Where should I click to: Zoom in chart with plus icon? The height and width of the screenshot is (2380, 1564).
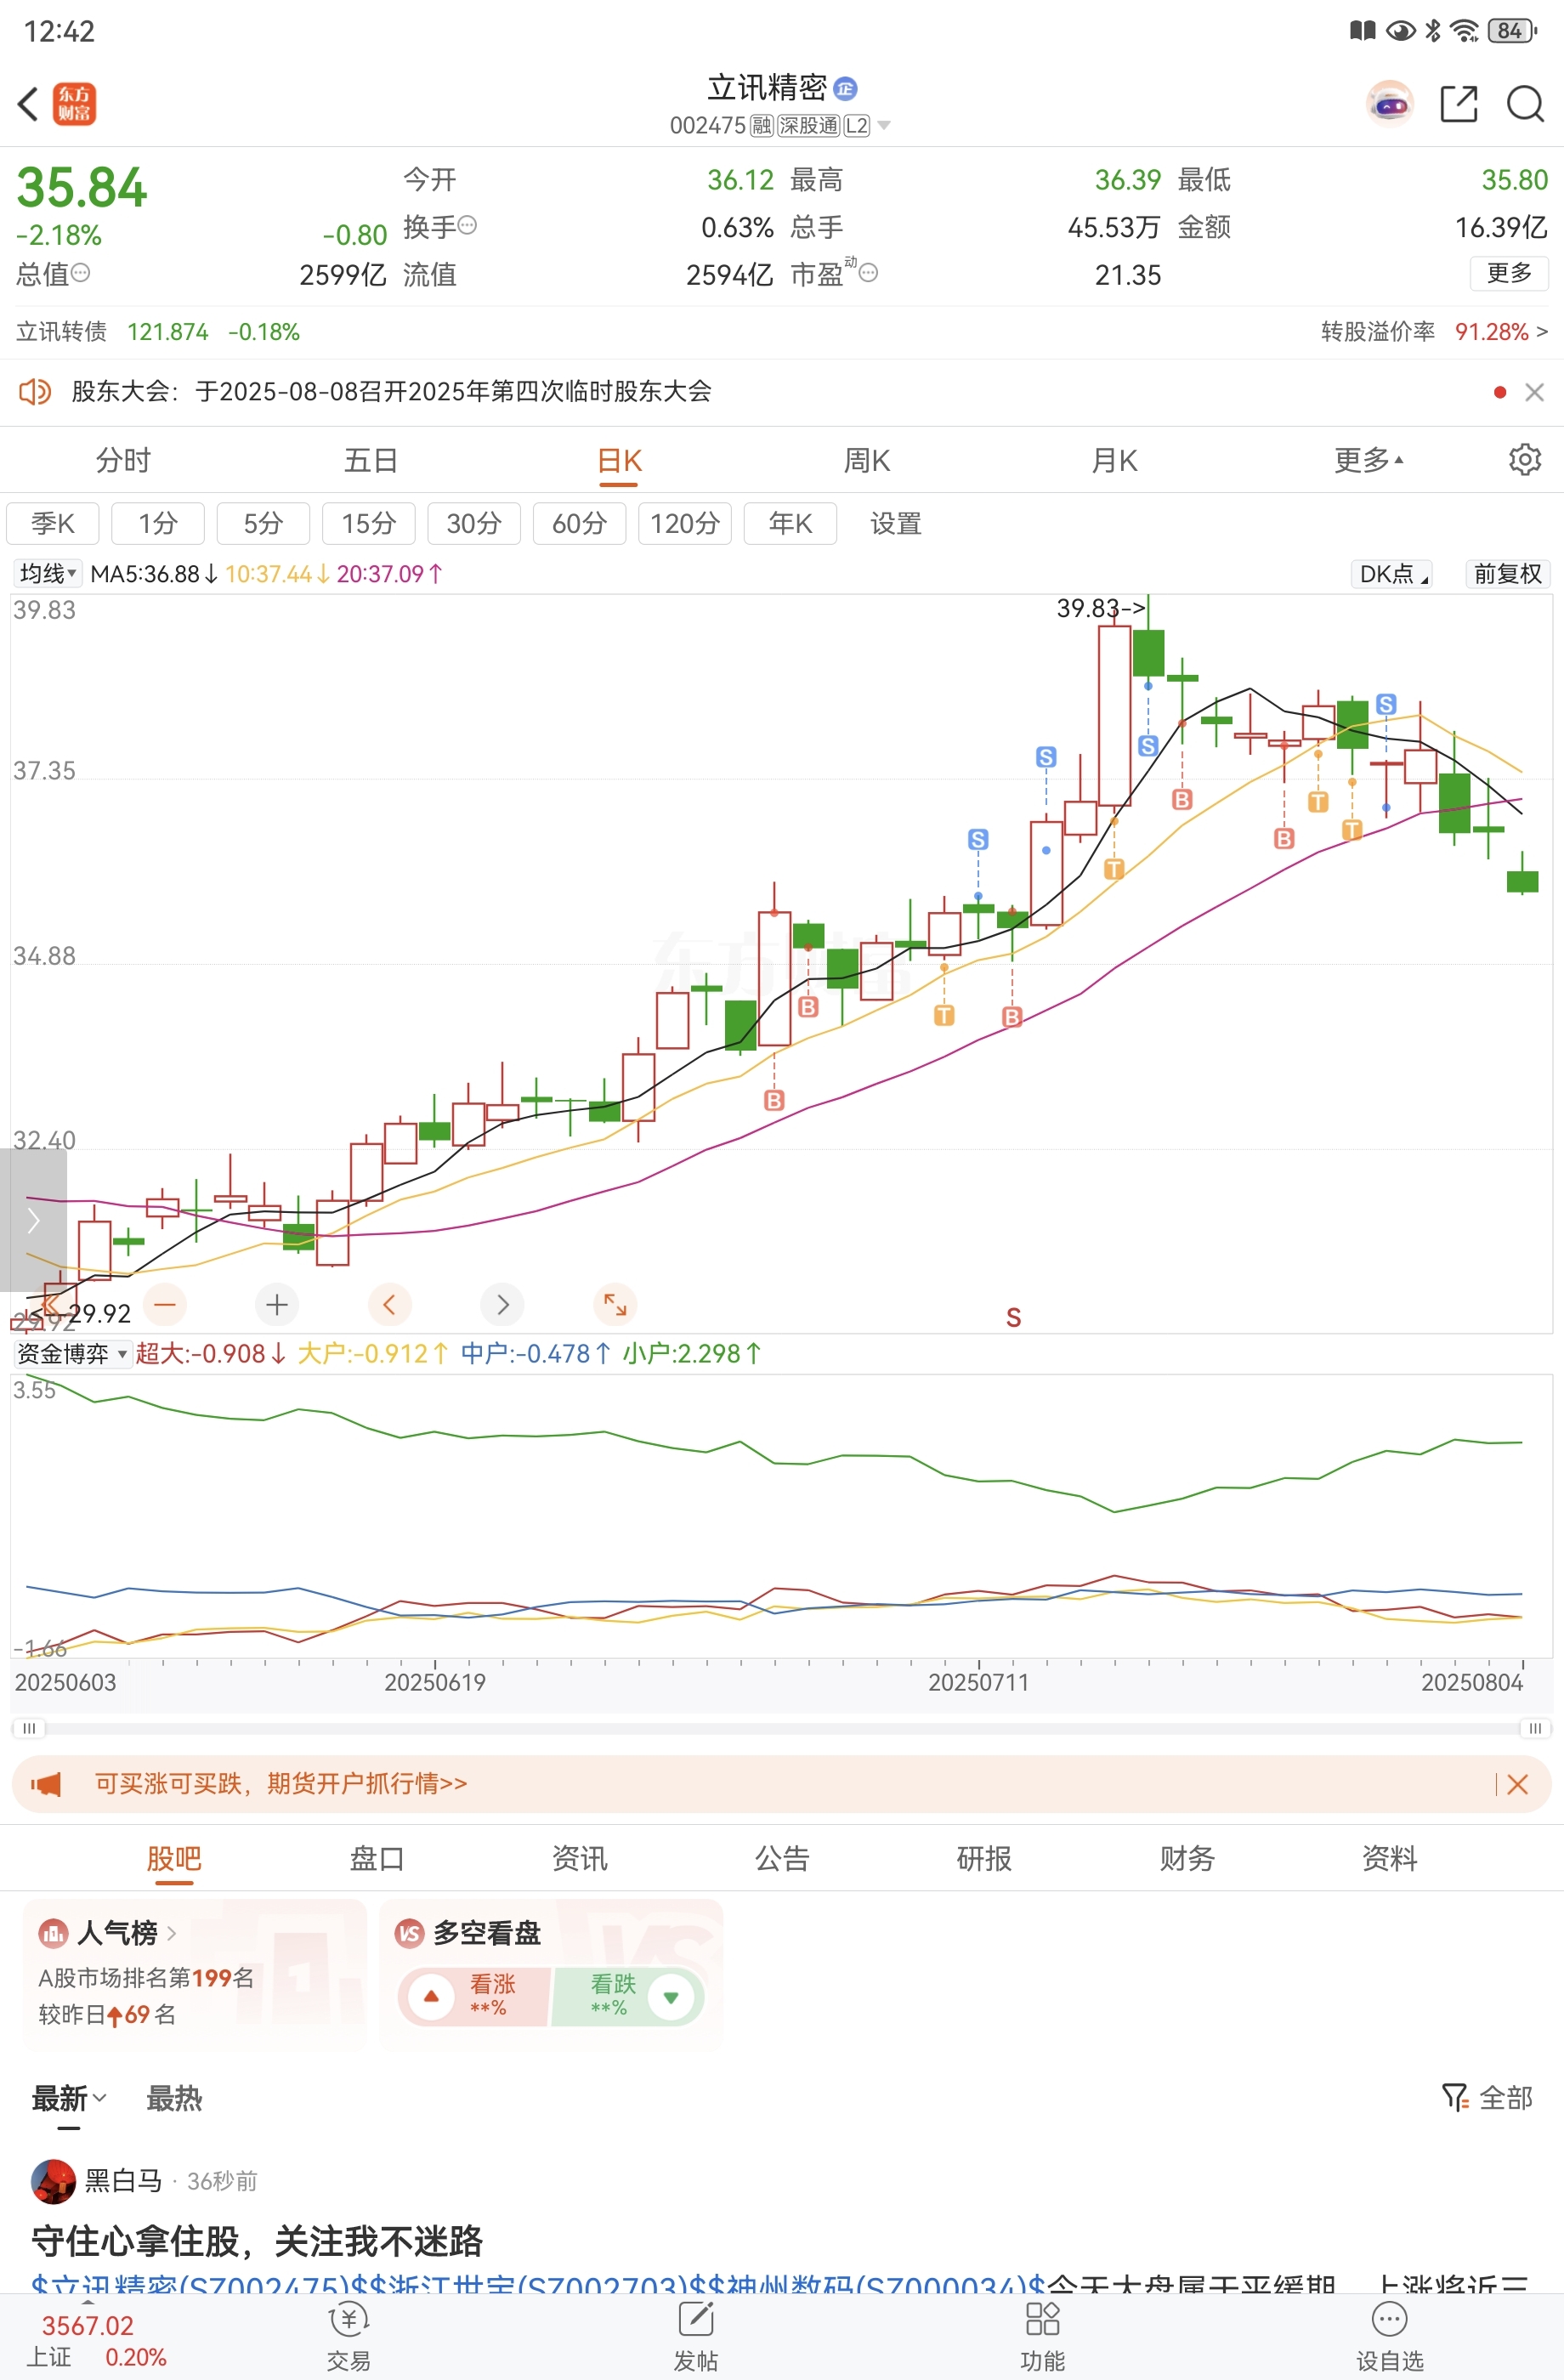tap(277, 1304)
